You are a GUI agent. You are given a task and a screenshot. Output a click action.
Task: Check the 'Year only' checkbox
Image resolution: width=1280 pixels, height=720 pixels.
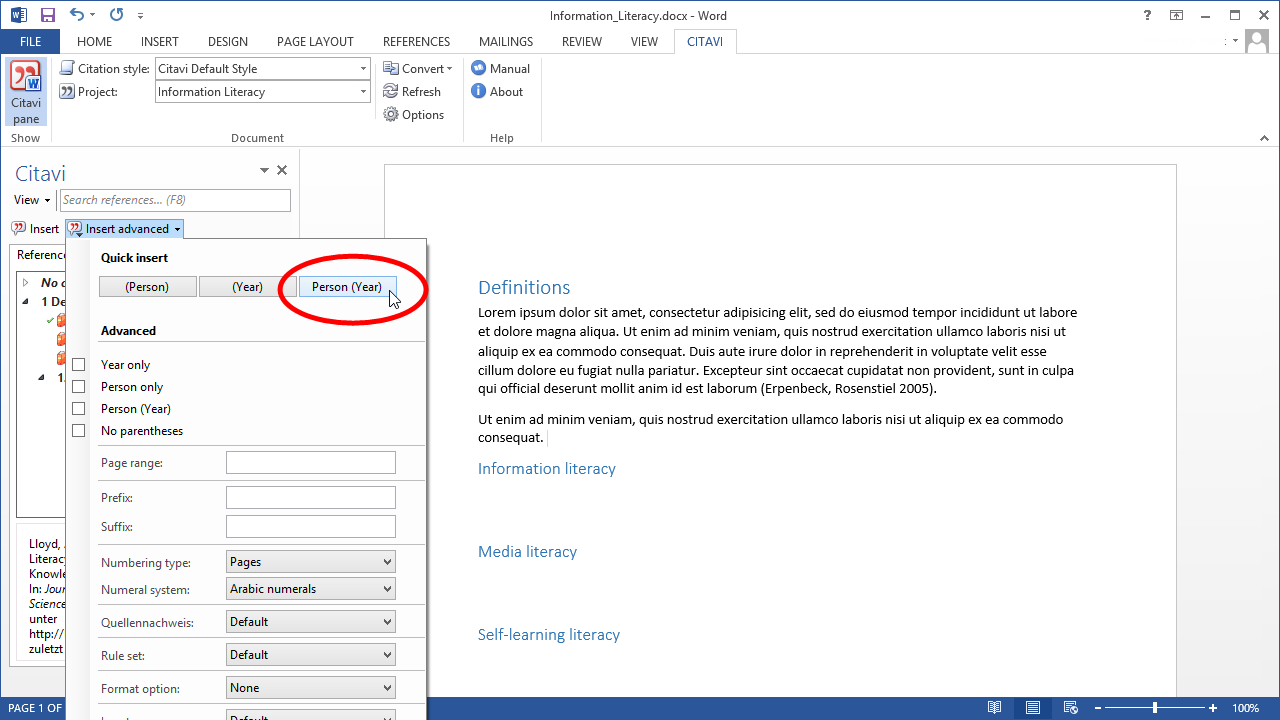[x=79, y=365]
